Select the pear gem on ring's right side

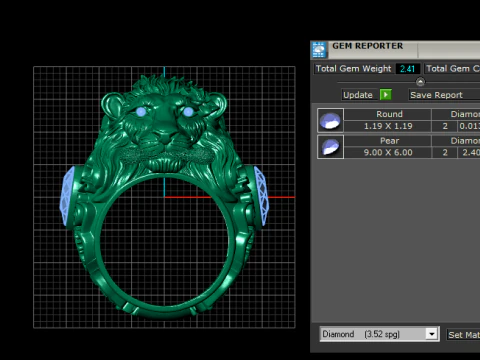pyautogui.click(x=262, y=196)
